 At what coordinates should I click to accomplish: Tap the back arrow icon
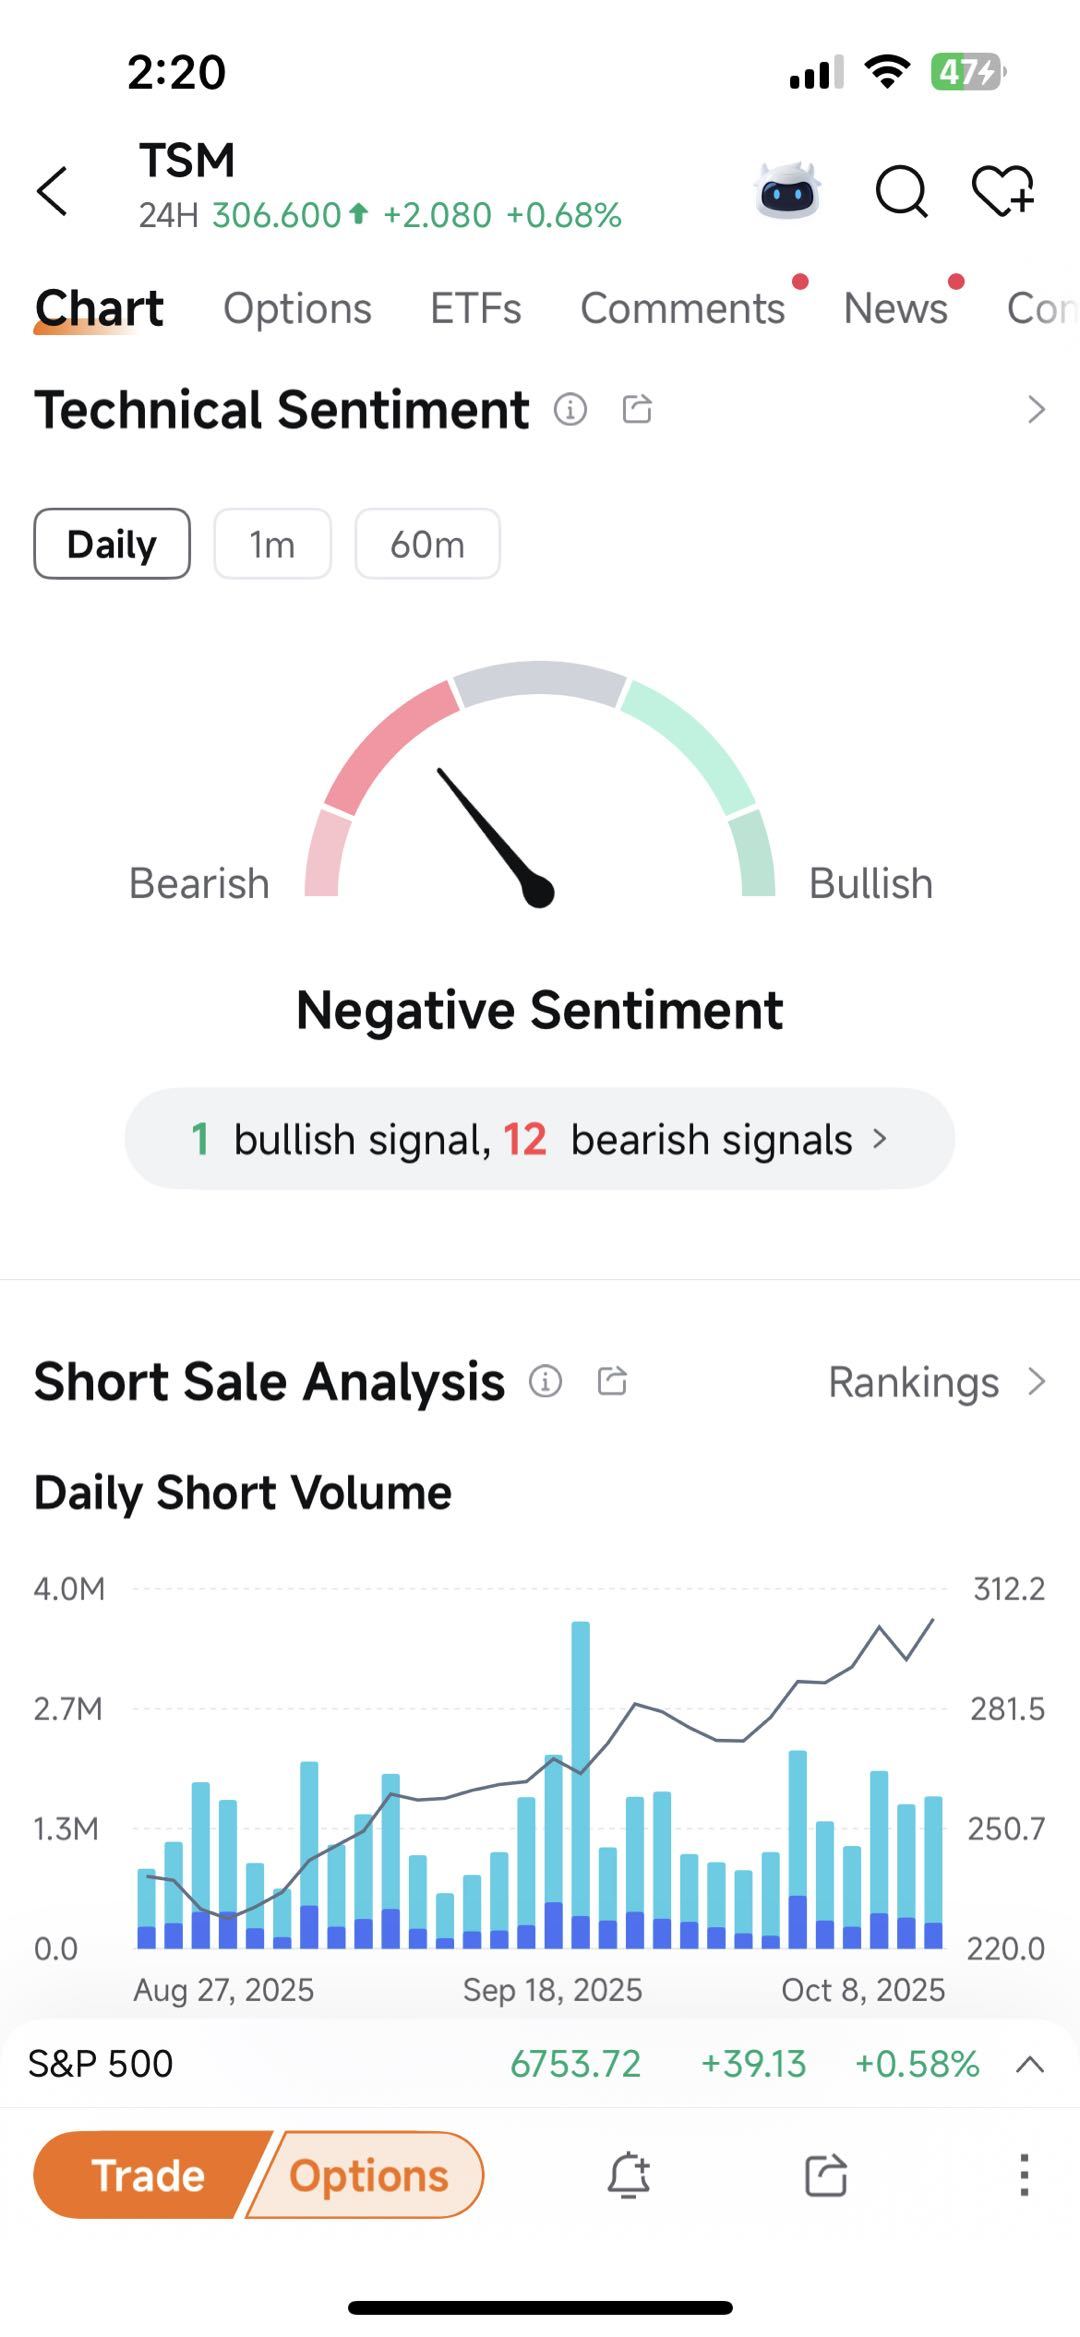[x=53, y=191]
